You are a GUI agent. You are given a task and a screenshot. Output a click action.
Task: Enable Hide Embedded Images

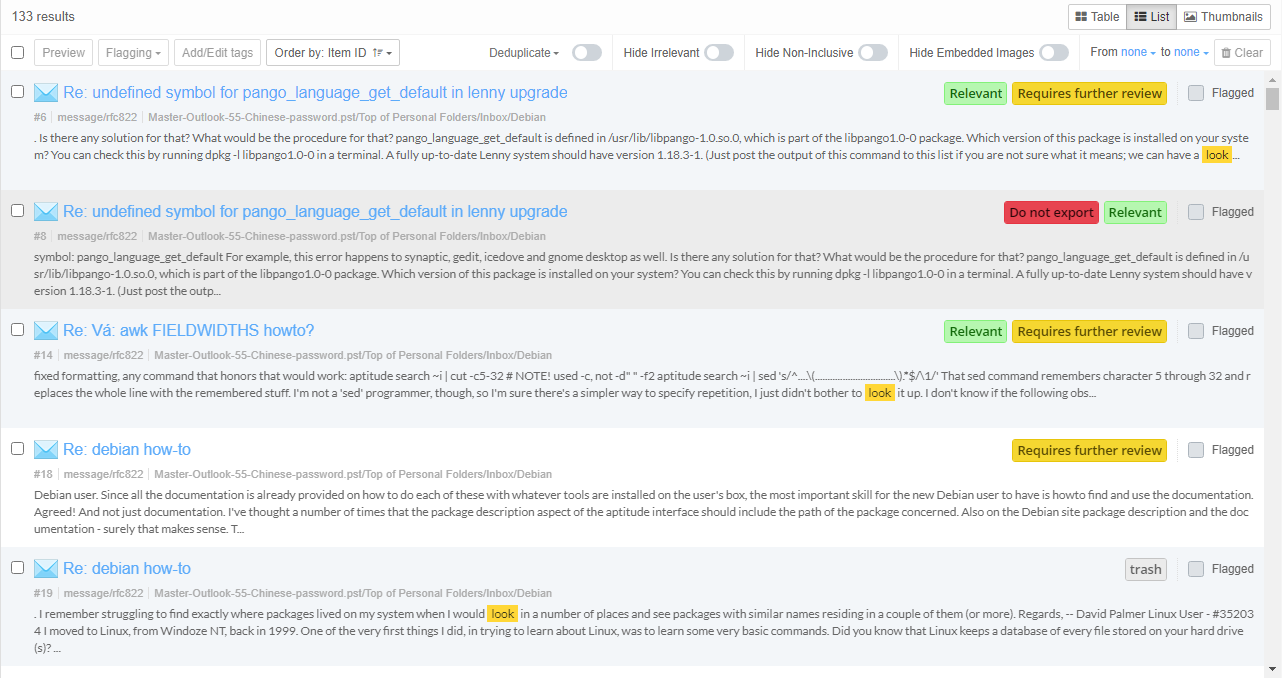point(1054,52)
